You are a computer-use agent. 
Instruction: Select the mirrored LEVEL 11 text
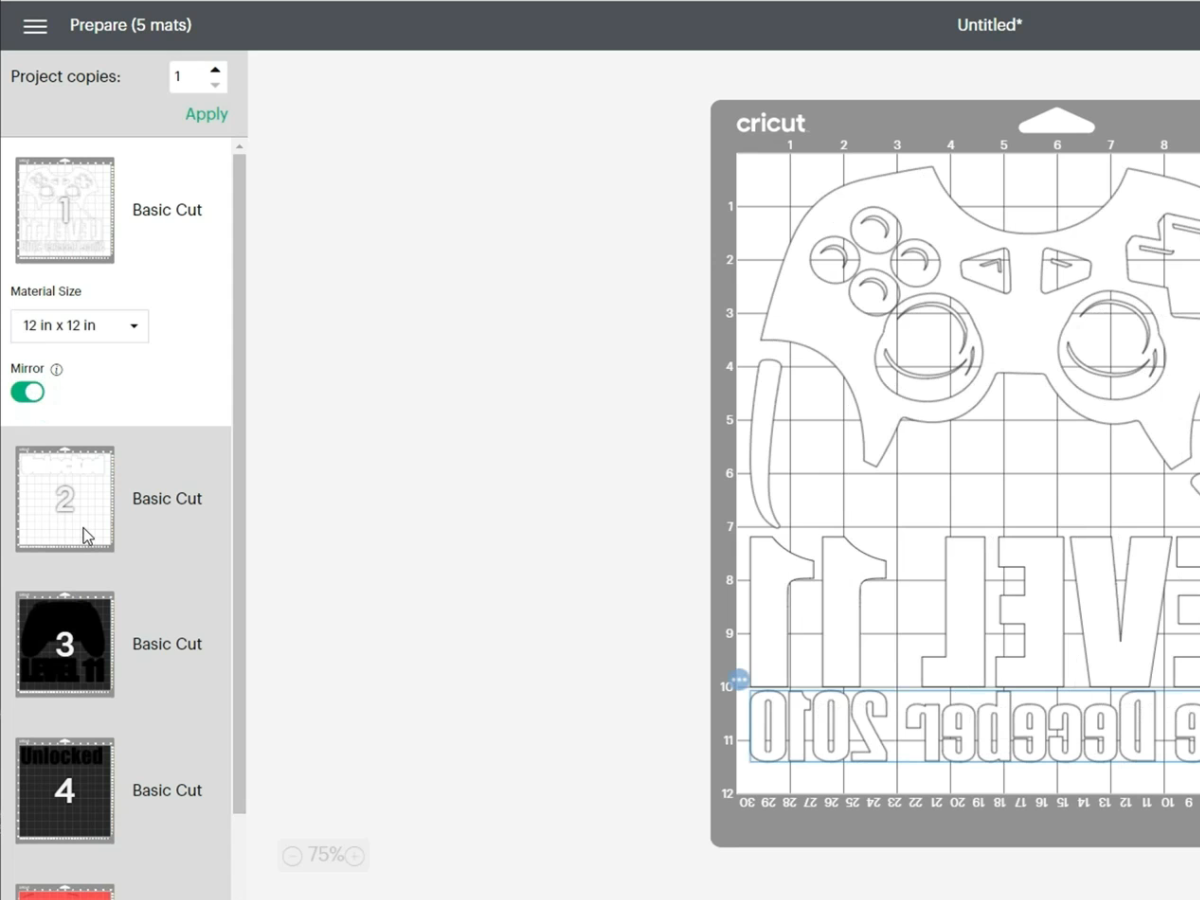pyautogui.click(x=975, y=610)
